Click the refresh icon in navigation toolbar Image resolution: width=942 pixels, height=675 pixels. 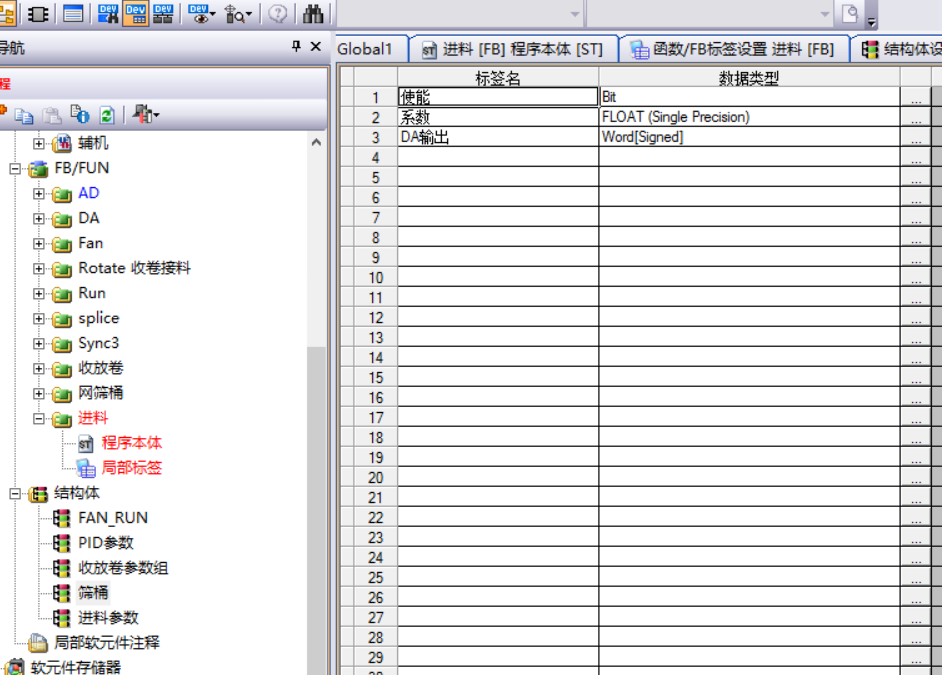(x=107, y=115)
